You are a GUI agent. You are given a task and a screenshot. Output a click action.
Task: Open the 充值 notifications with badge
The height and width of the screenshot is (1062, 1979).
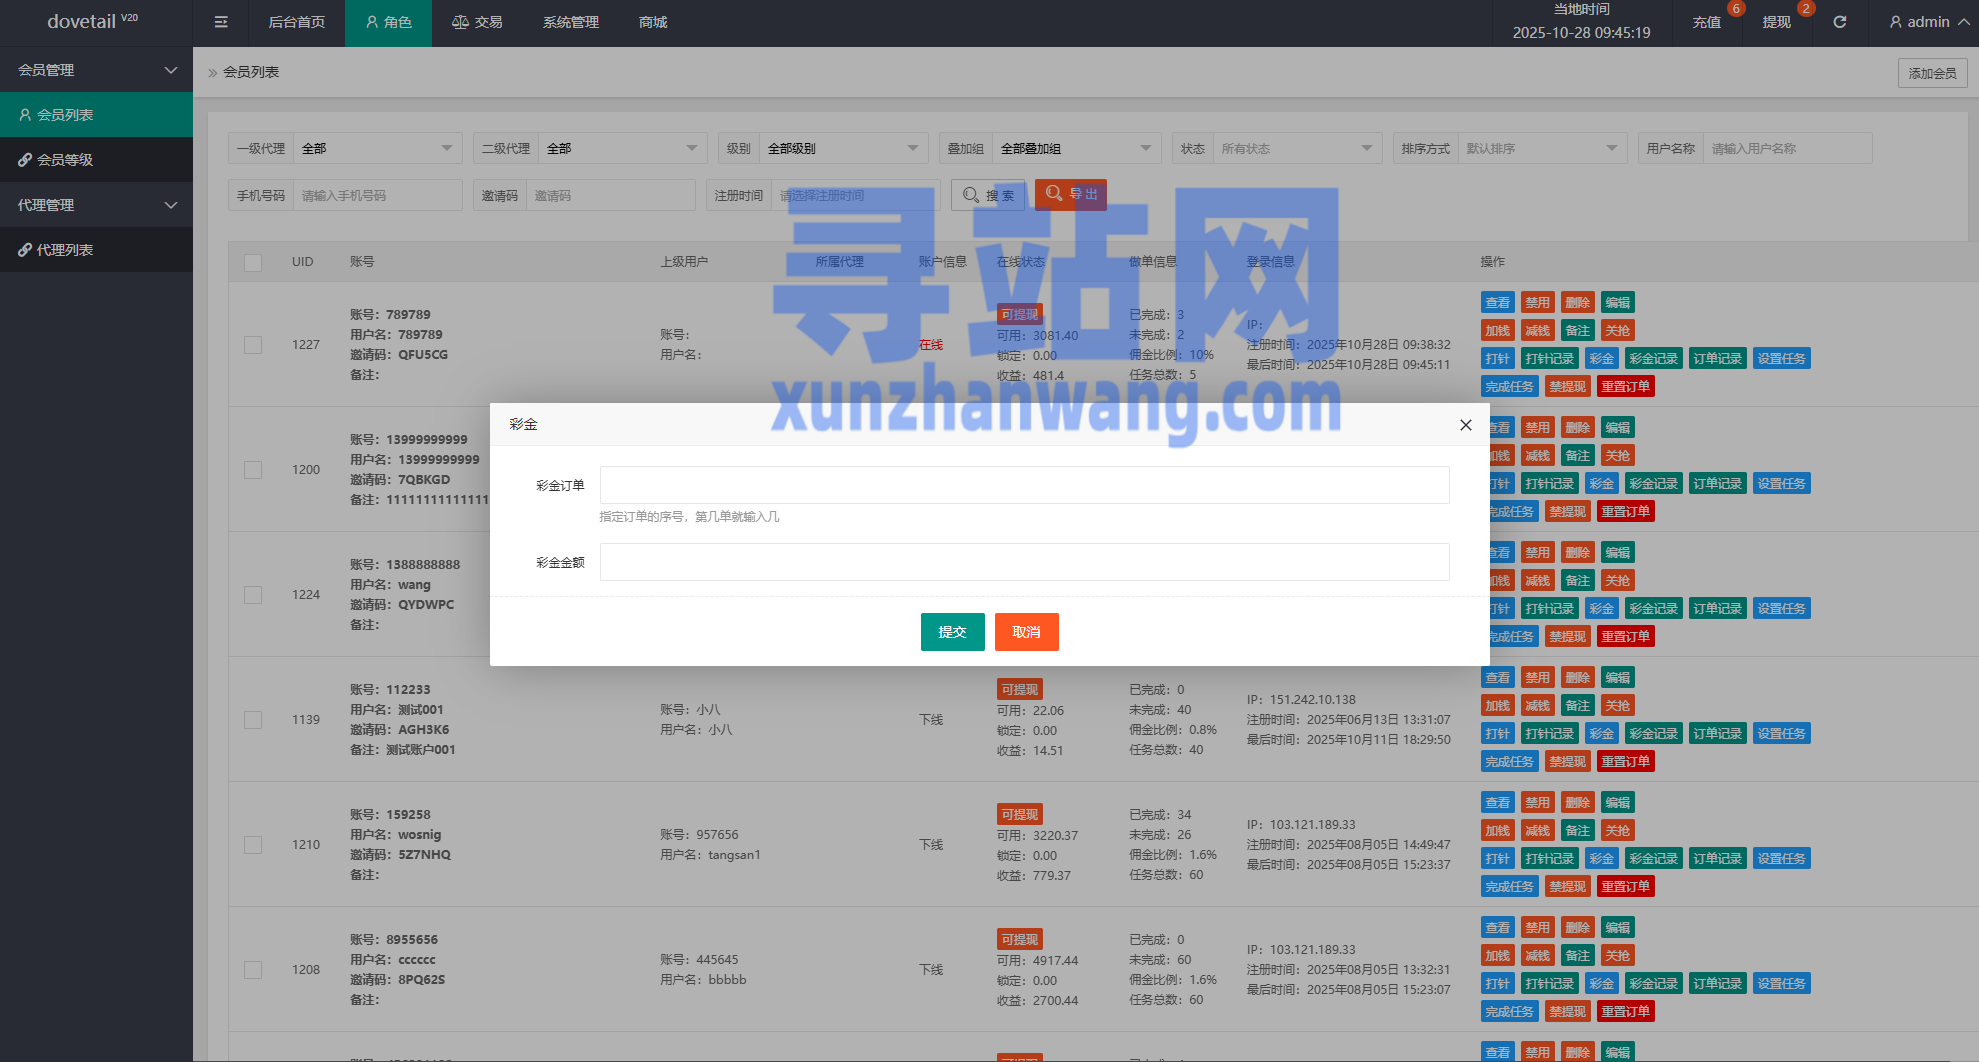[x=1707, y=22]
